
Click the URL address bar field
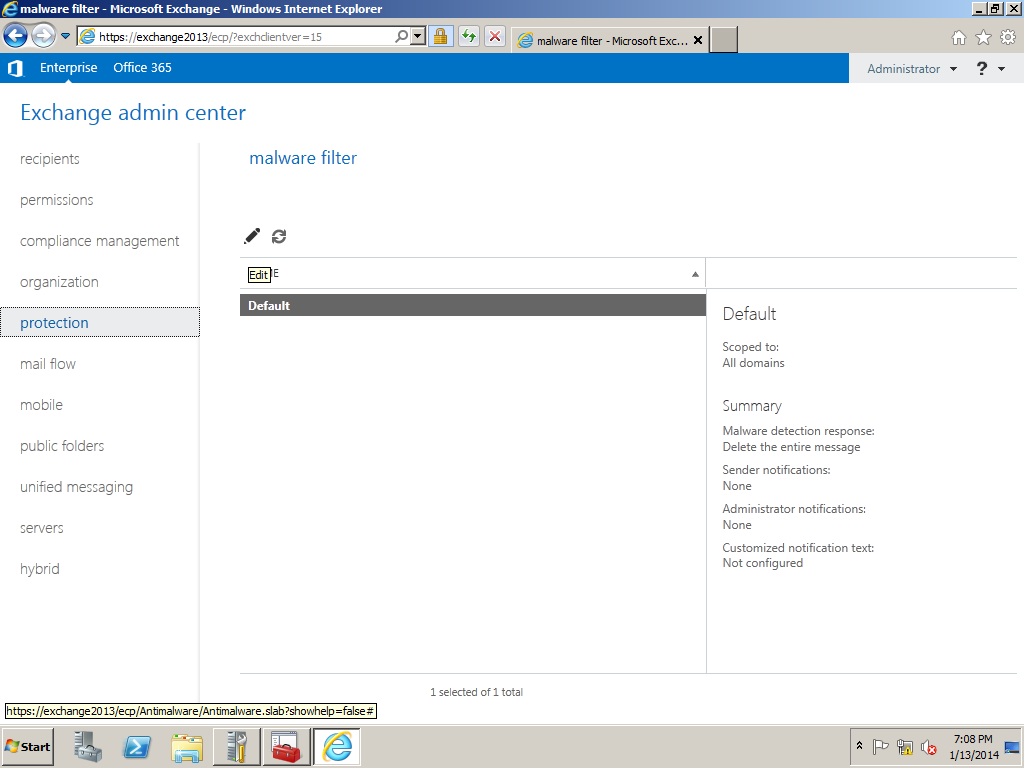240,36
